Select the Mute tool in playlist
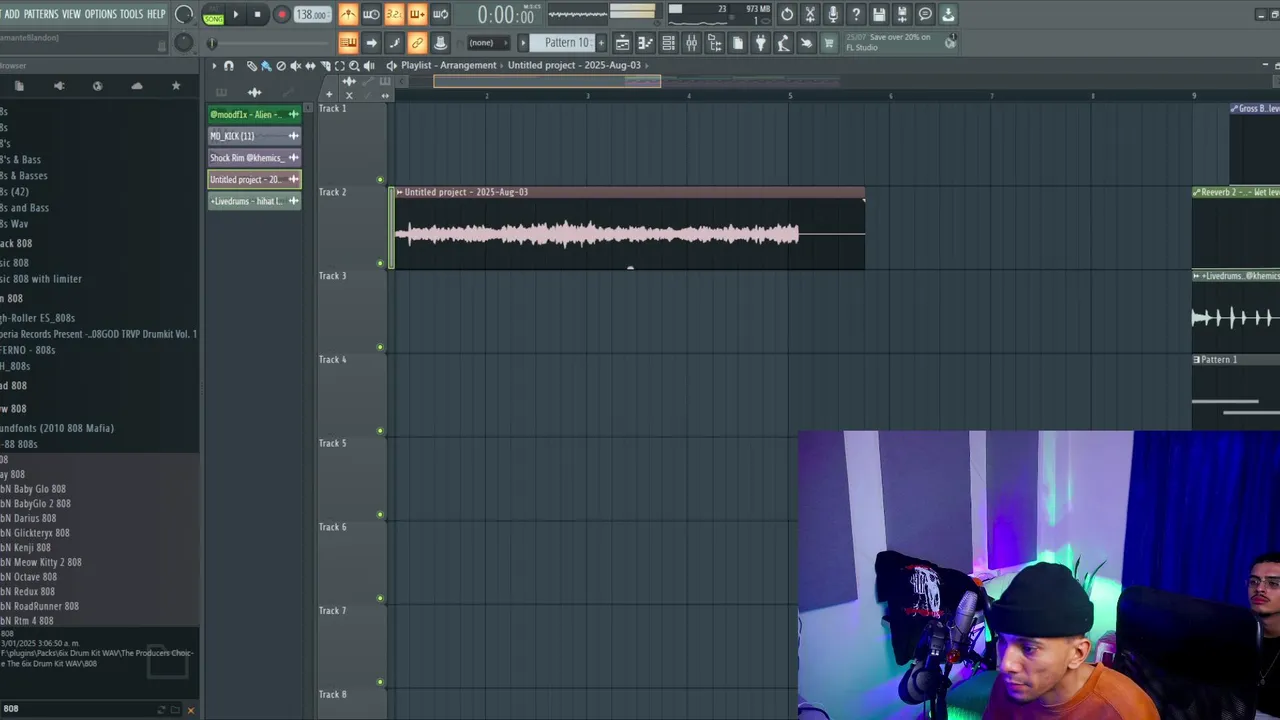Screen dimensions: 1280x720 click(x=295, y=65)
